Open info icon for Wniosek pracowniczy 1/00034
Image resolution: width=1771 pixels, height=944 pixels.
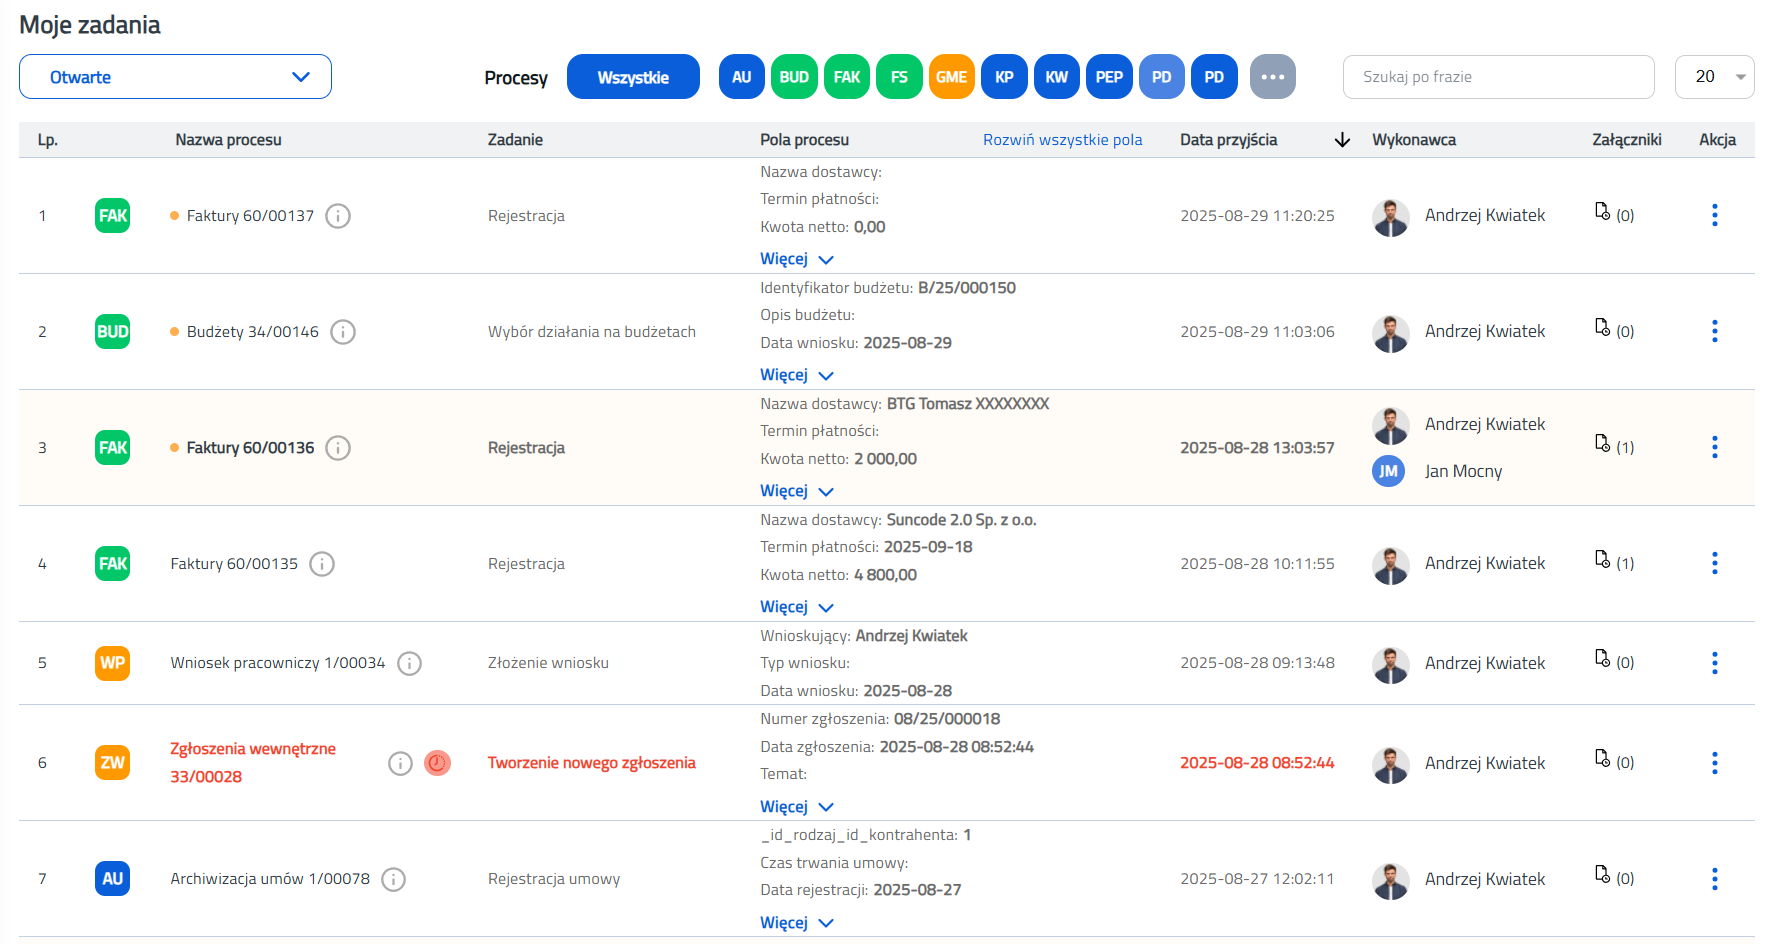coord(409,663)
